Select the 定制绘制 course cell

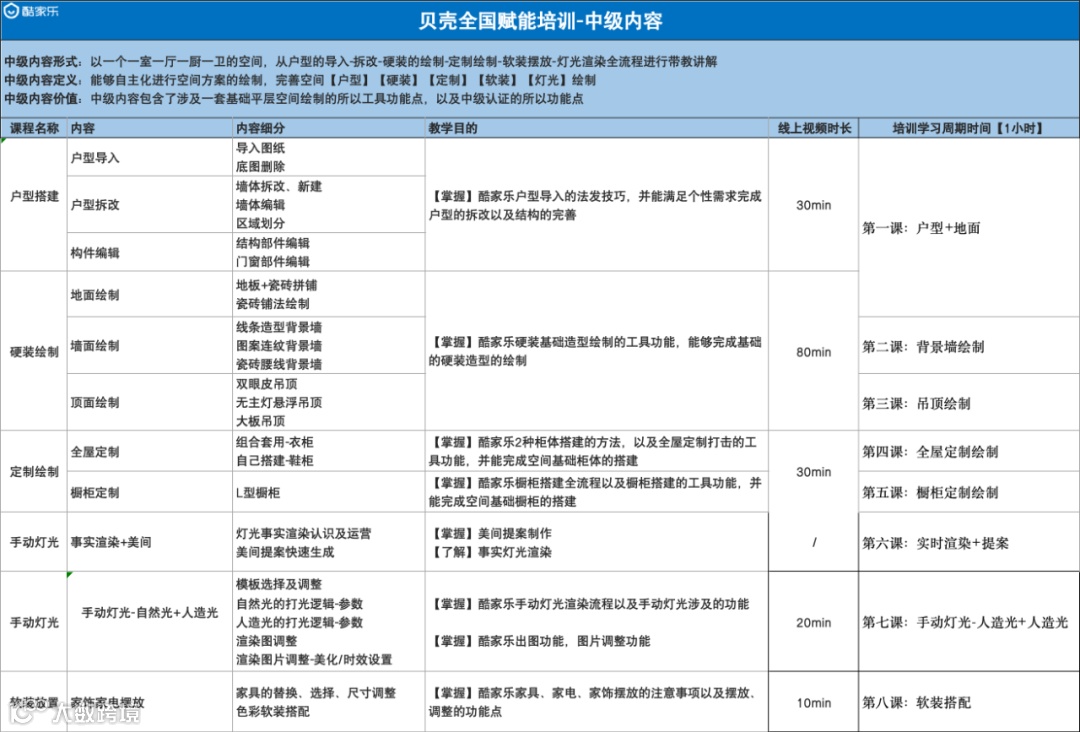tap(34, 472)
